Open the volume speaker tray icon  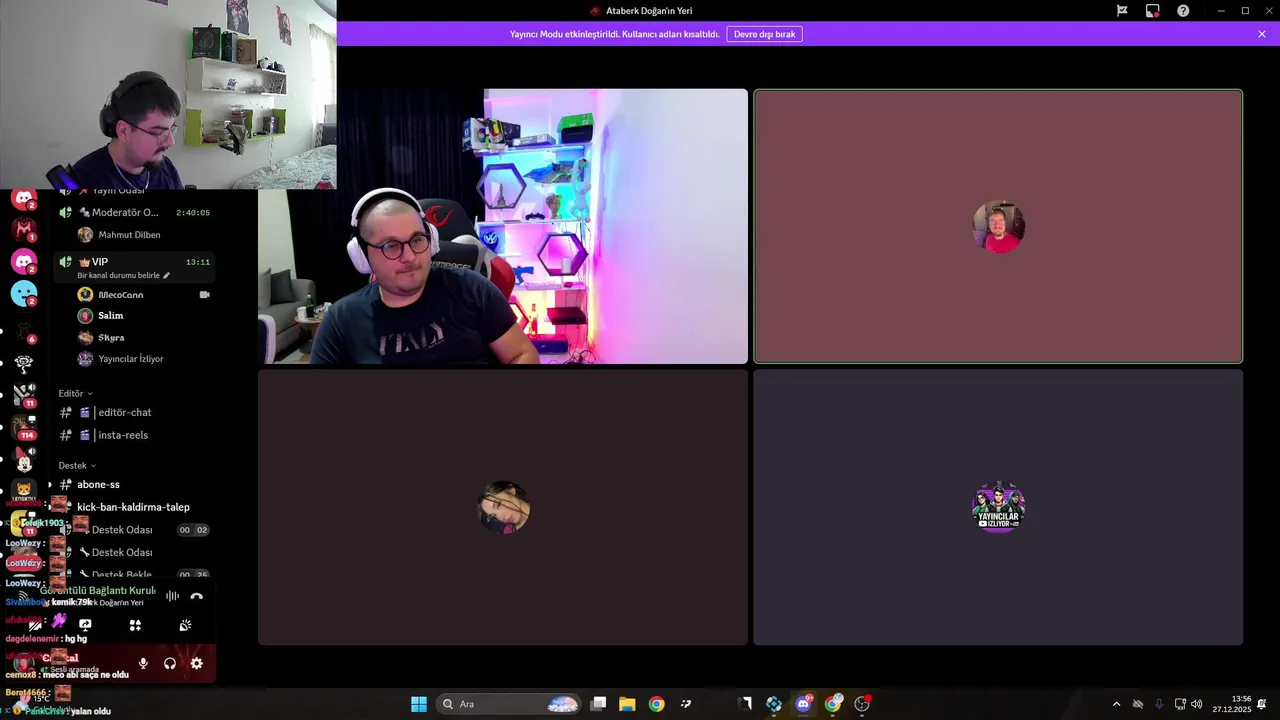pyautogui.click(x=1197, y=704)
